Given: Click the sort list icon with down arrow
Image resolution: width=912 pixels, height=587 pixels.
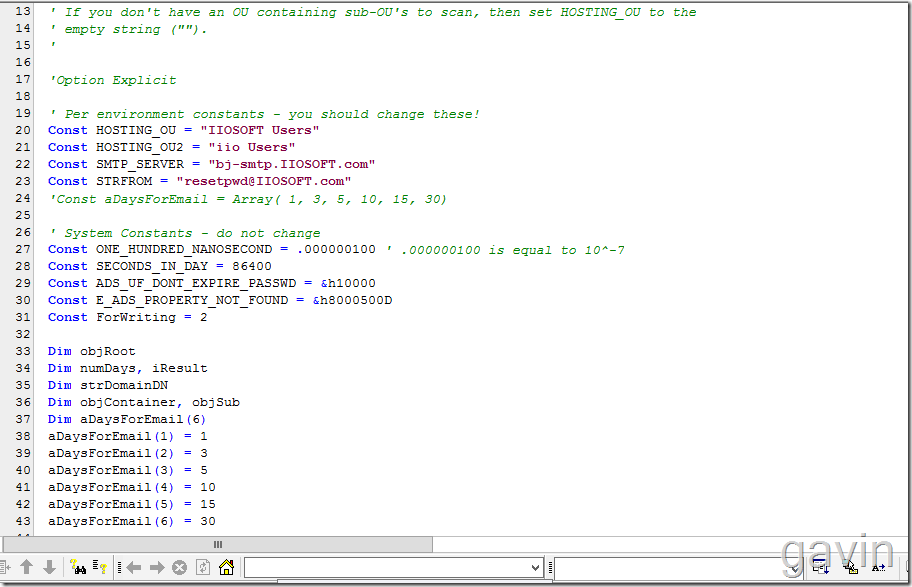Looking at the screenshot, I should 821,567.
